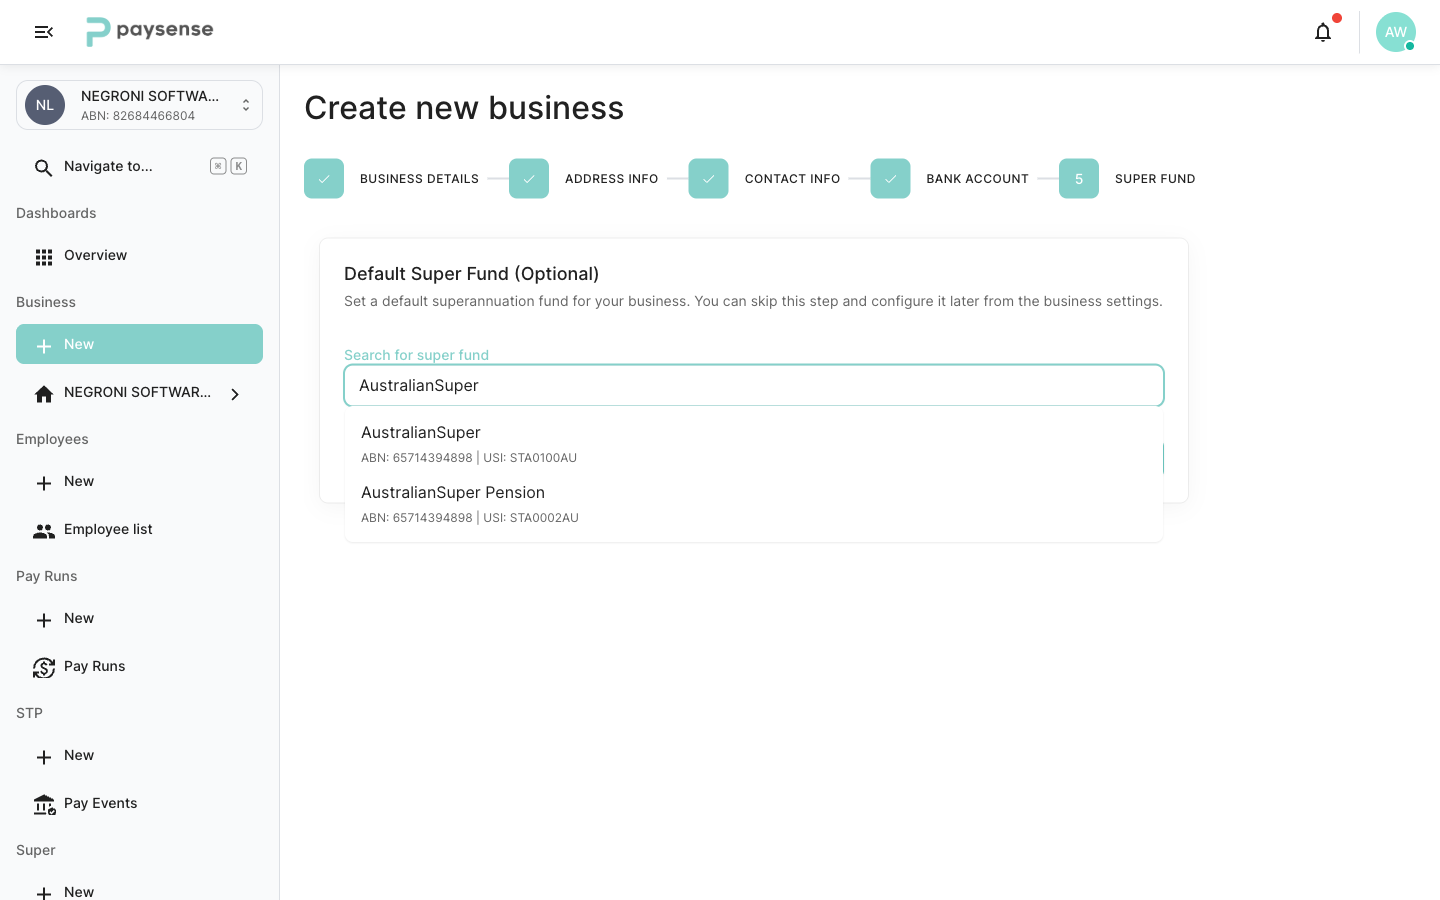The image size is (1440, 900).
Task: Open the AW user avatar menu
Action: pos(1395,32)
